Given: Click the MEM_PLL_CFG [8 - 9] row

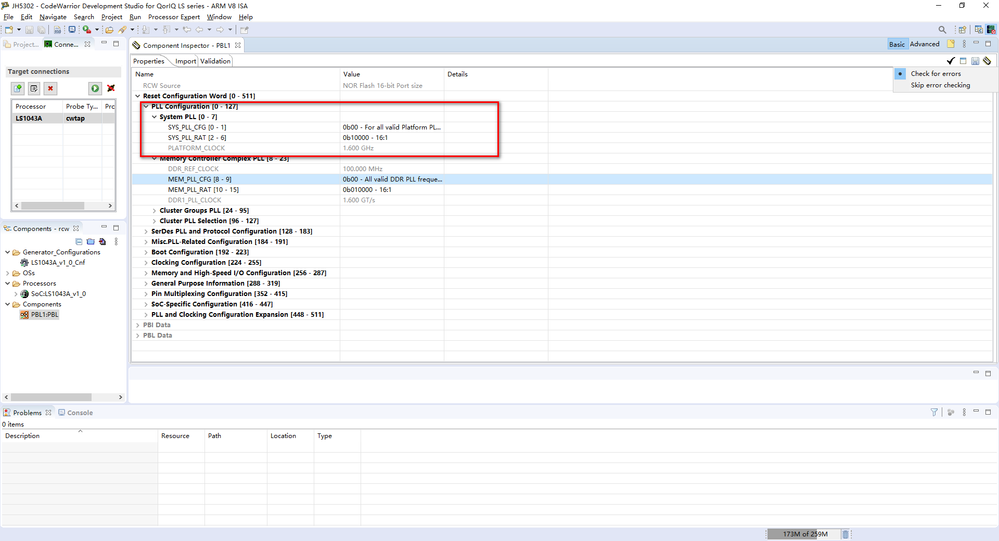Looking at the screenshot, I should (561, 180).
